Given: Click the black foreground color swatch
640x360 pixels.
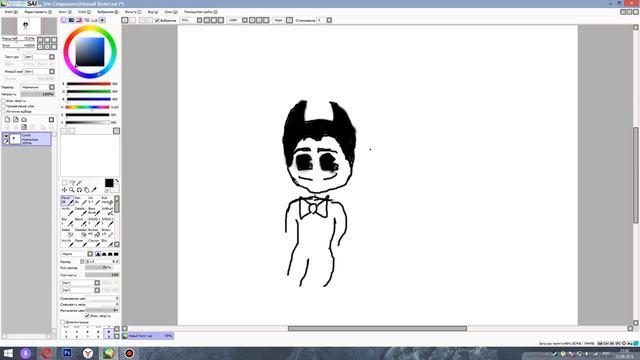Looking at the screenshot, I should pos(109,183).
